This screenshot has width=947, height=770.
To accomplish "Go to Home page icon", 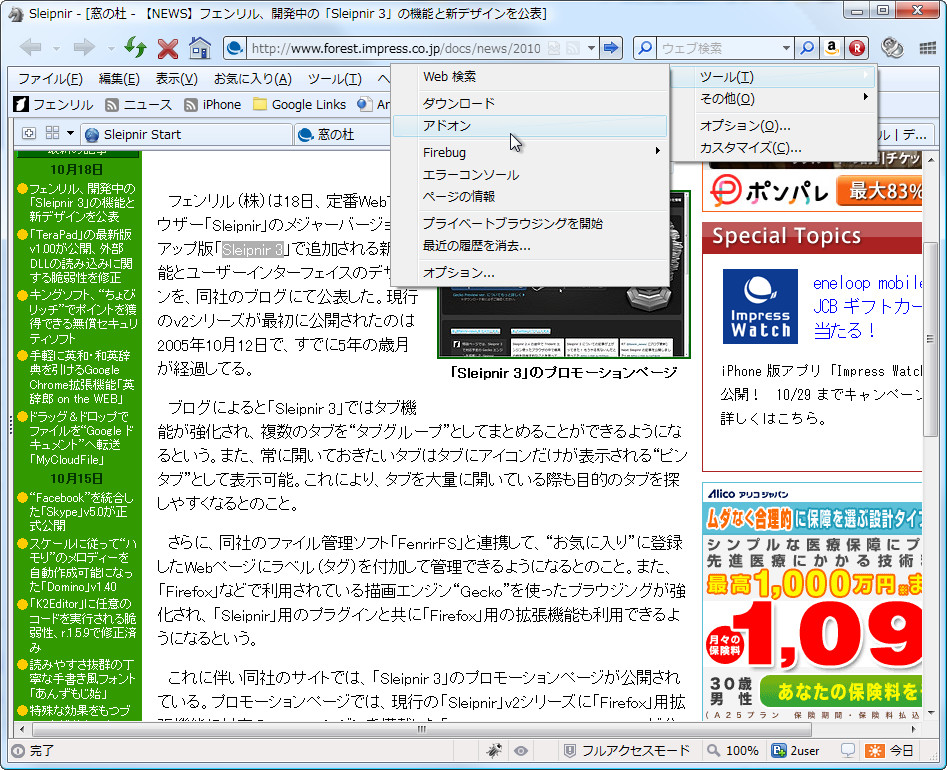I will 200,47.
